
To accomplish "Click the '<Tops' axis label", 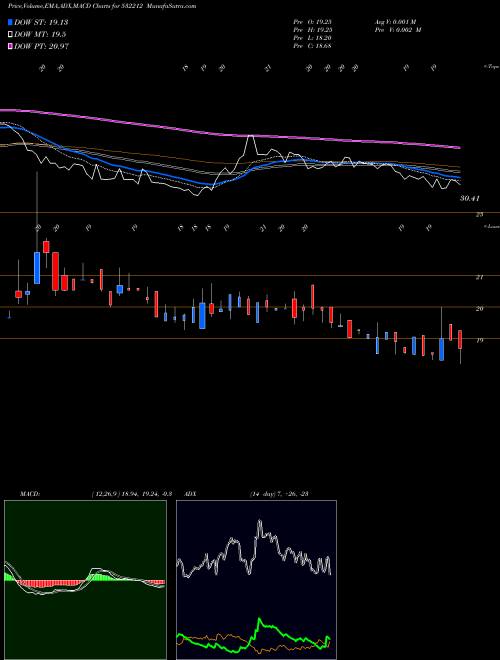I will tap(491, 67).
